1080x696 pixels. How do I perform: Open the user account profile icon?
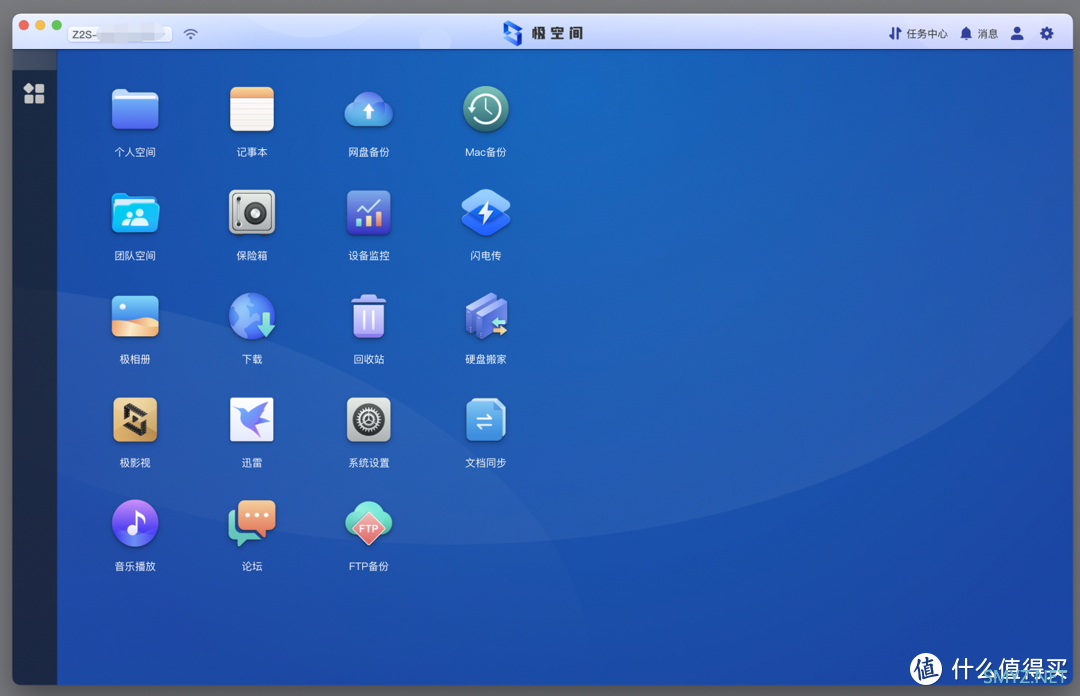(x=1017, y=33)
